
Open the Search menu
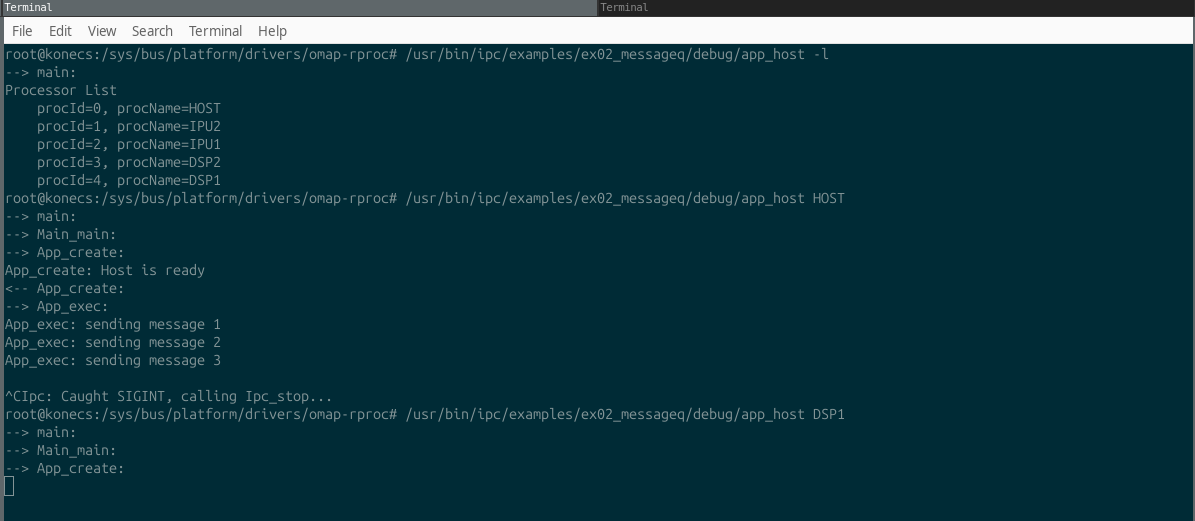(152, 31)
